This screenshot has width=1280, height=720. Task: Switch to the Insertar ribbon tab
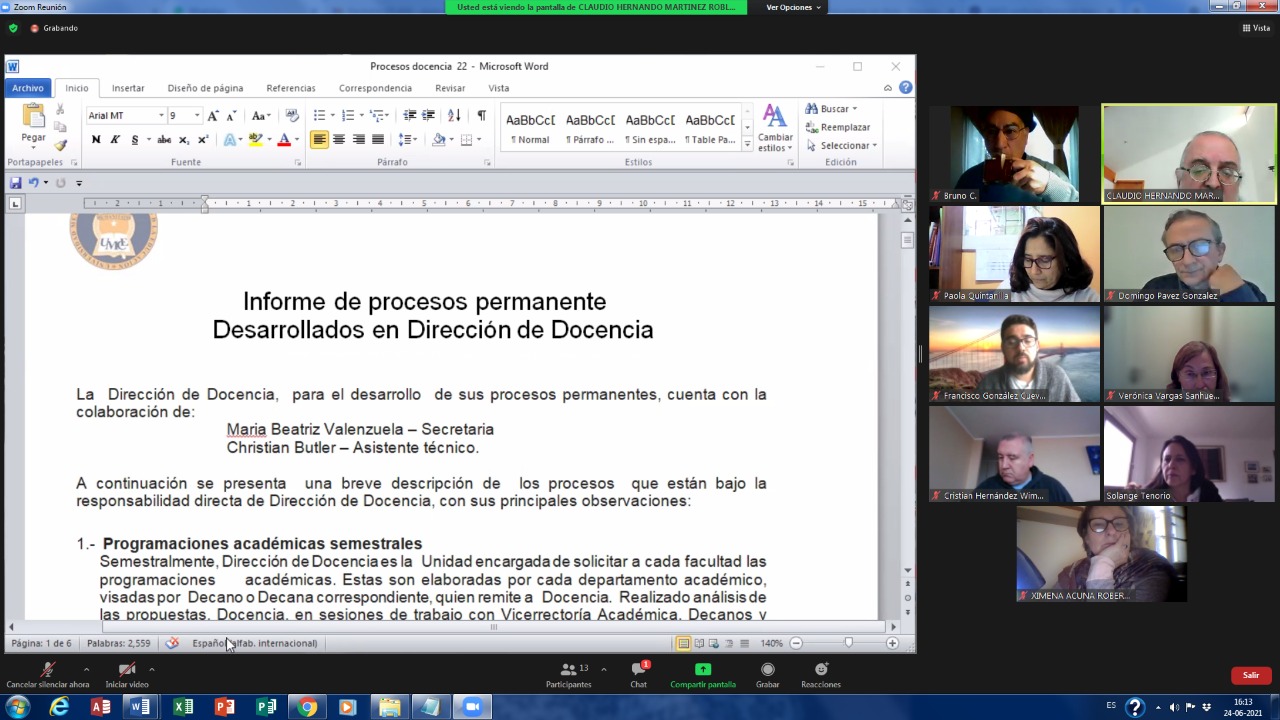pyautogui.click(x=128, y=88)
